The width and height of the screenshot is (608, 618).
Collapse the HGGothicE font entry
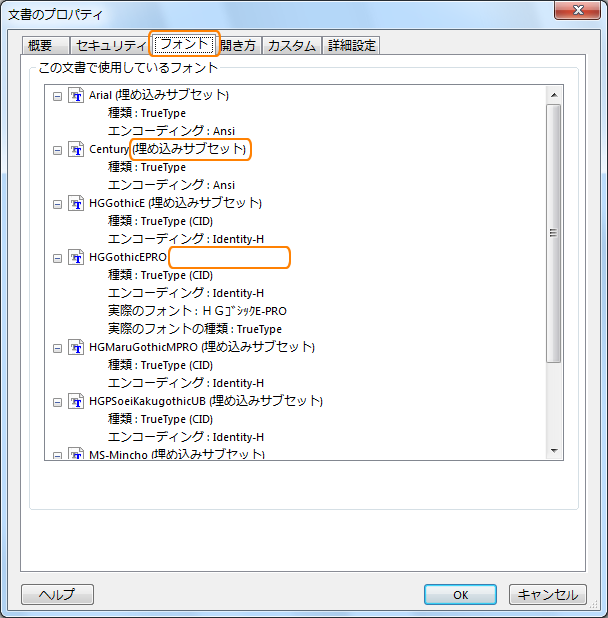point(58,205)
